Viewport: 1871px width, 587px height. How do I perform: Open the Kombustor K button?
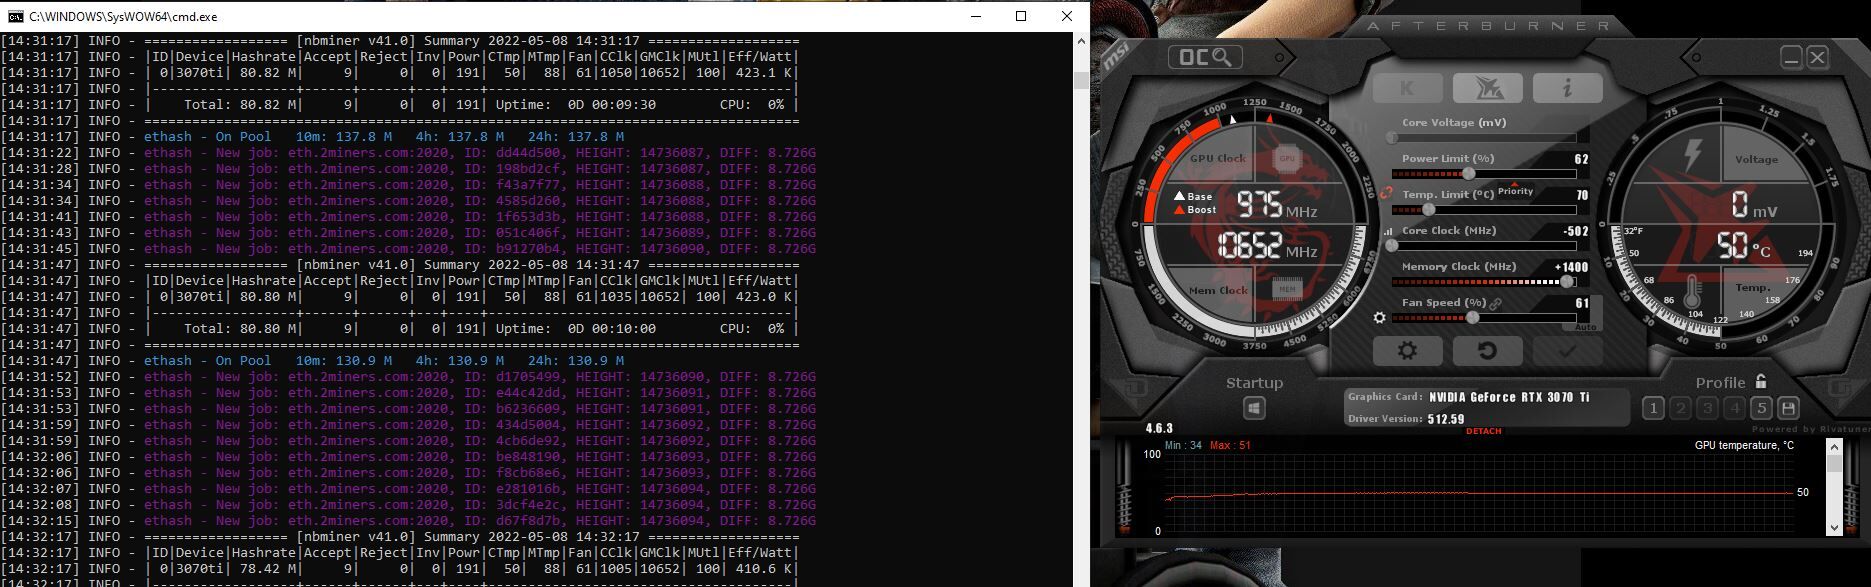coord(1407,87)
